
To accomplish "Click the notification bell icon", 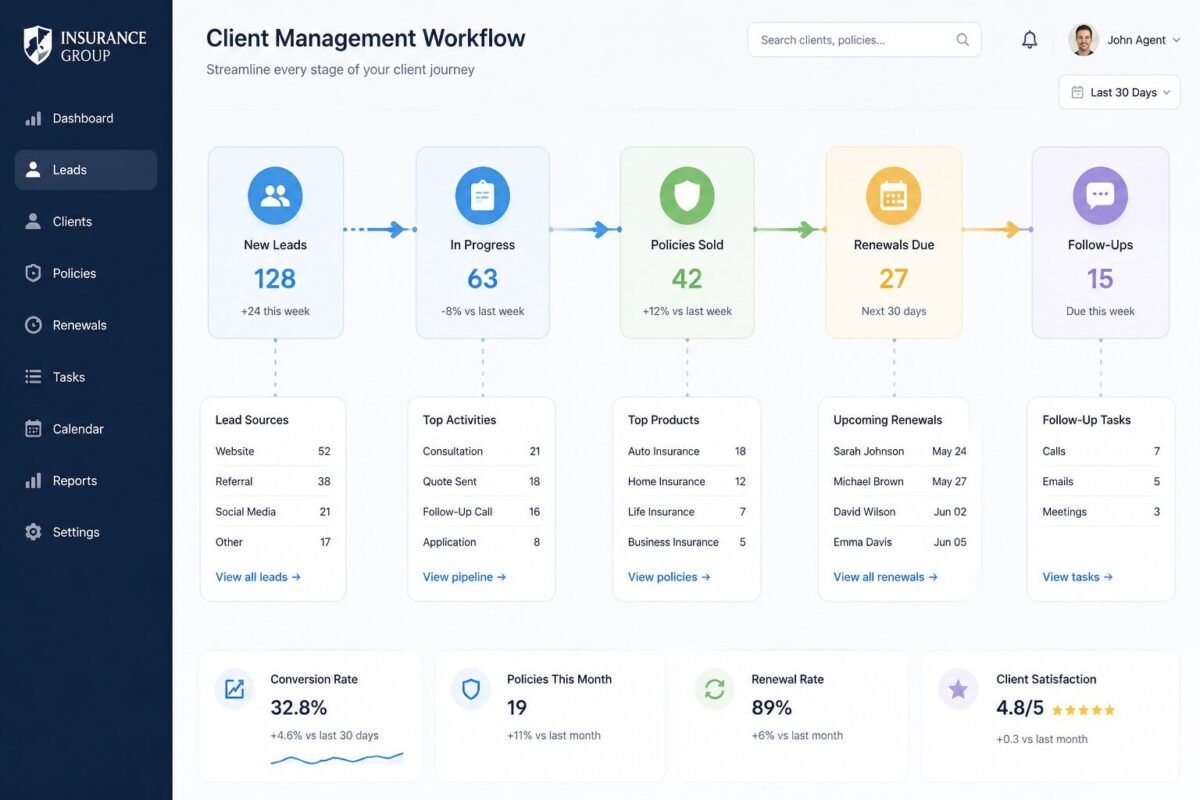I will coord(1029,40).
